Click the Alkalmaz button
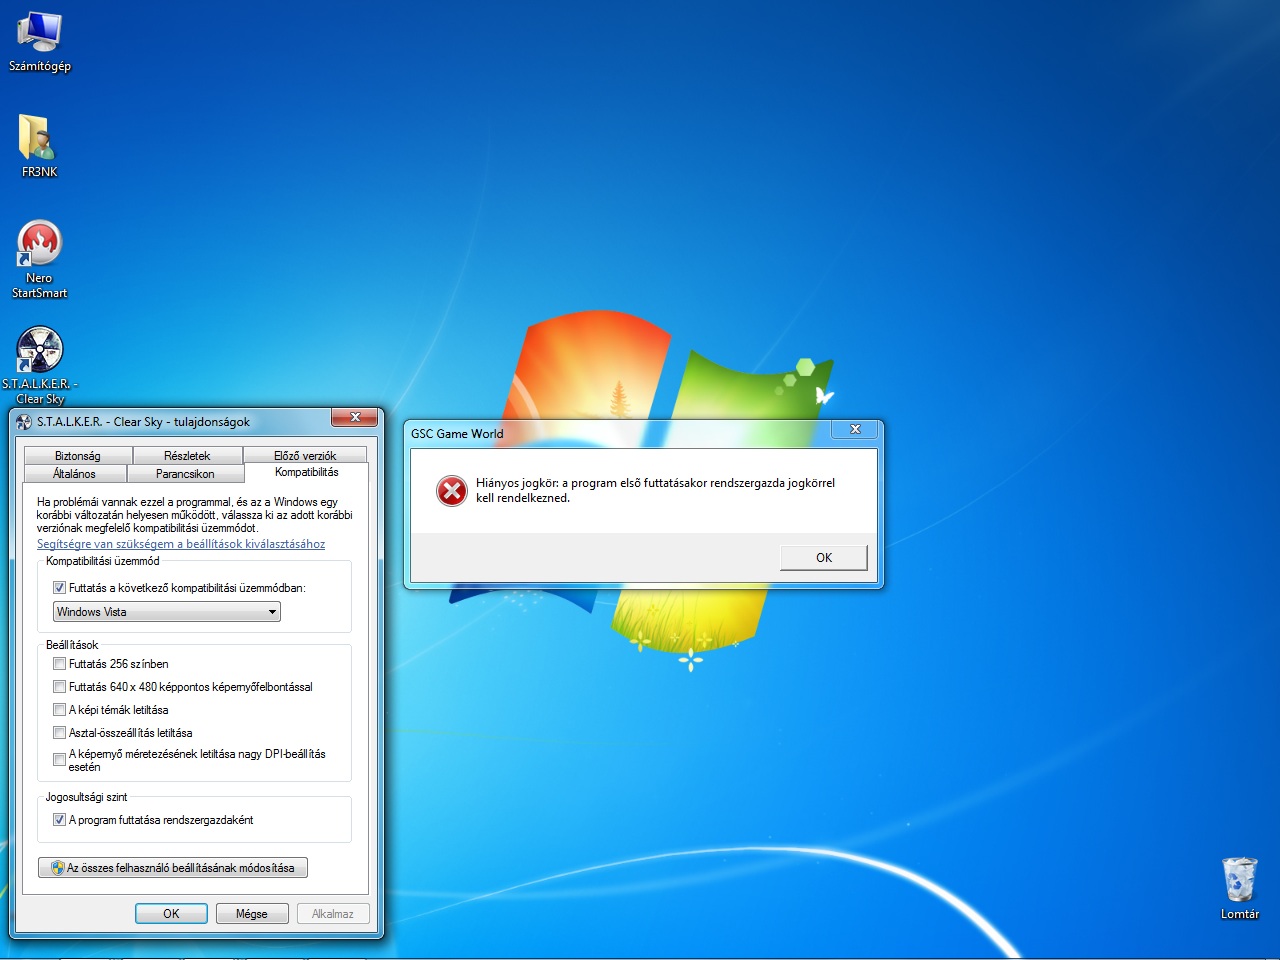This screenshot has height=960, width=1280. 333,914
